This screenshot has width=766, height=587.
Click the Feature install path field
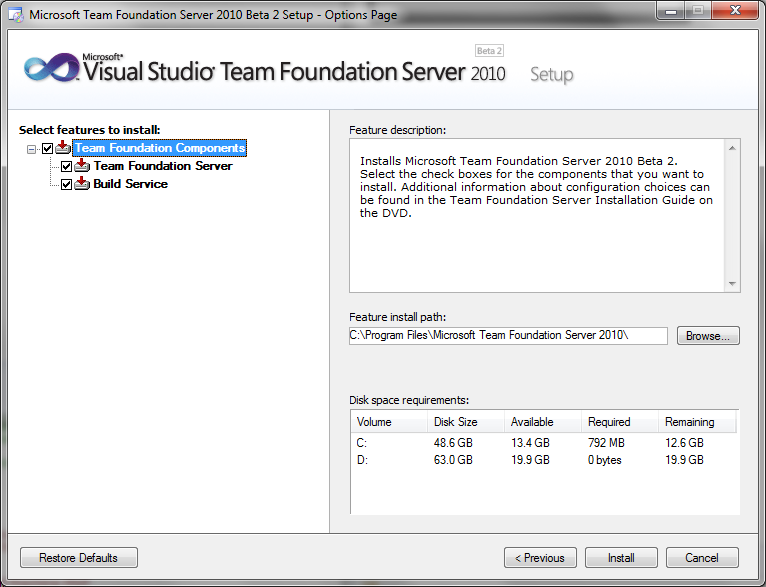(x=508, y=335)
